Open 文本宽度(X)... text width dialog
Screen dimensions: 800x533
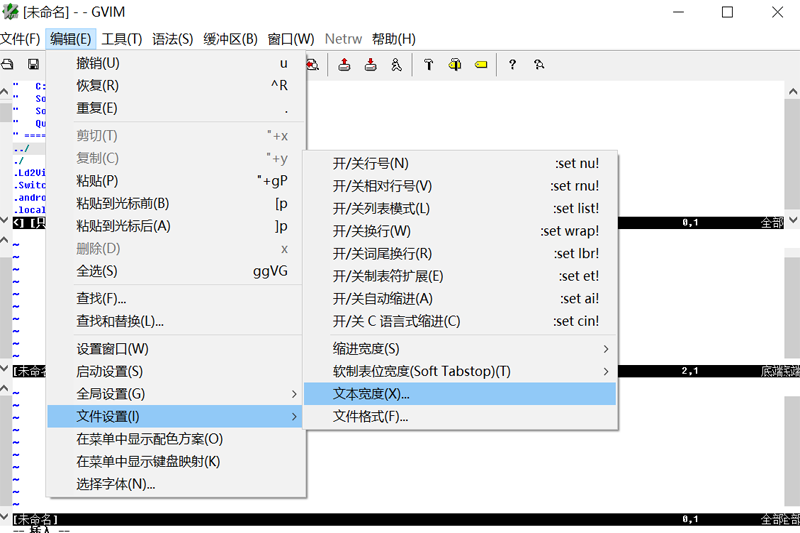461,394
